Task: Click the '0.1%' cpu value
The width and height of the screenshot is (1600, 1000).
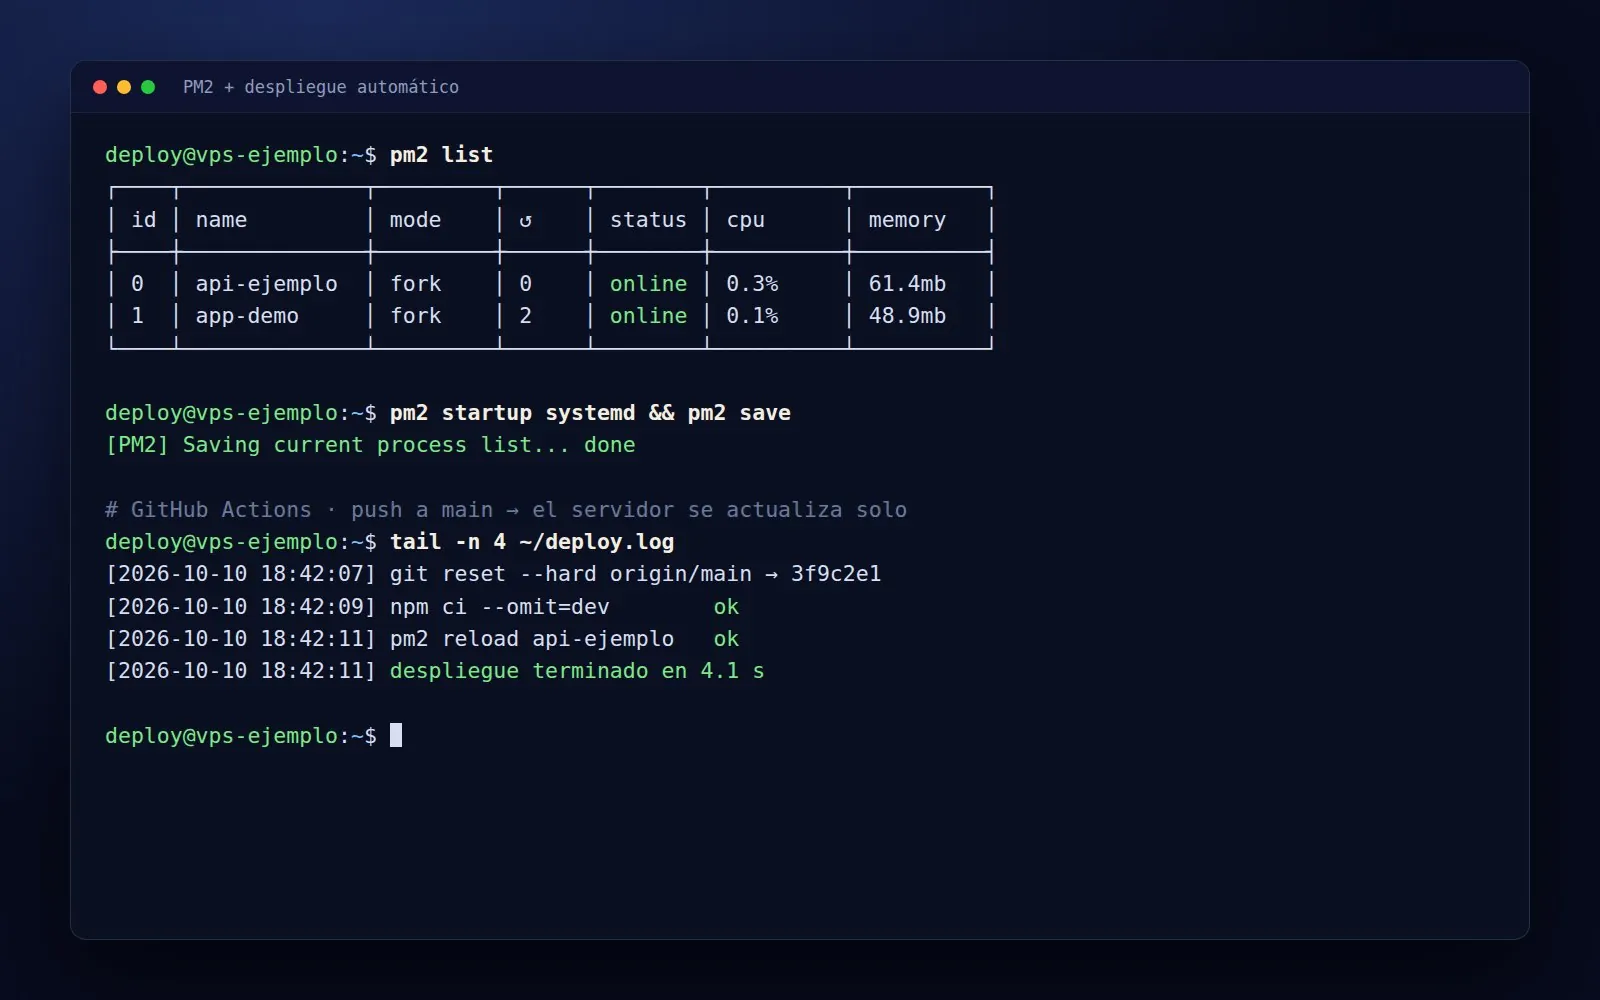Action: click(752, 316)
